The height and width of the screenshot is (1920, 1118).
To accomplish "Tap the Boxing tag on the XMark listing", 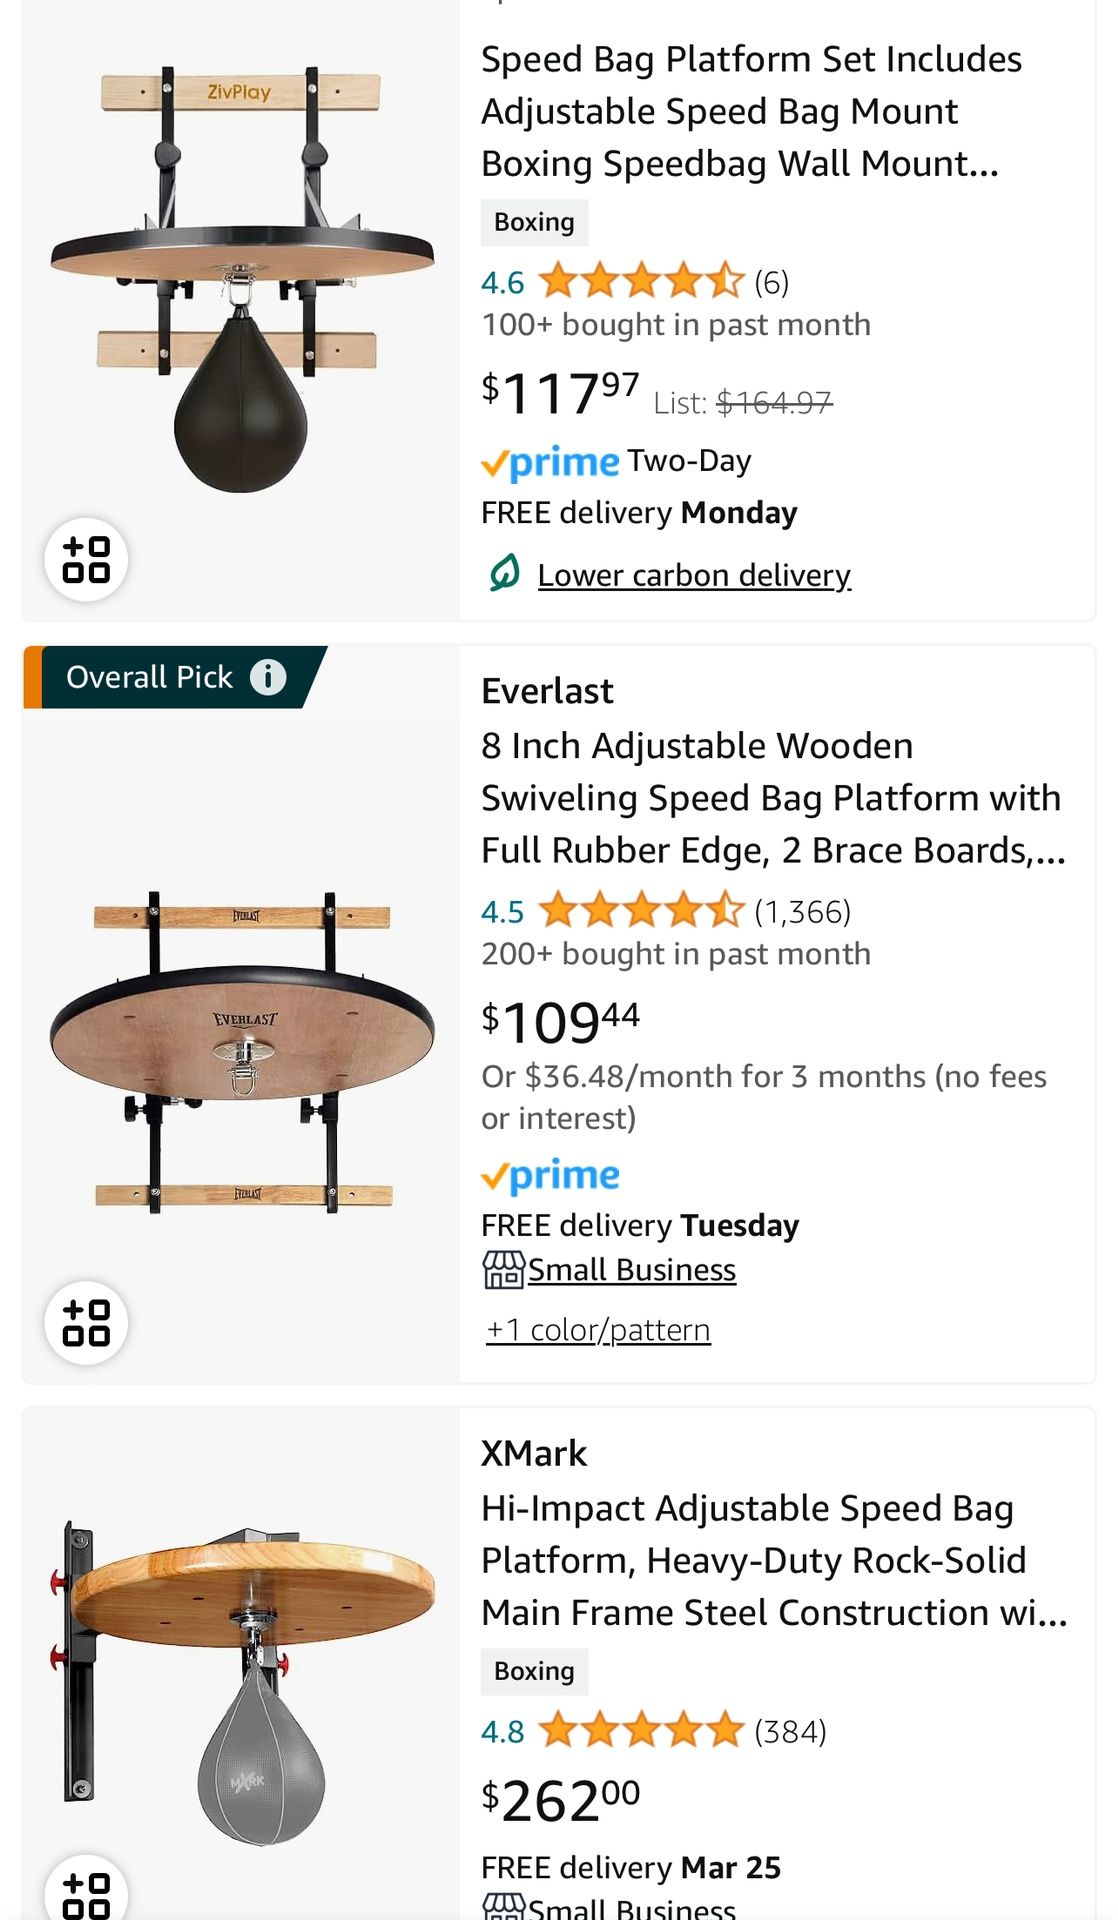I will pyautogui.click(x=534, y=1671).
